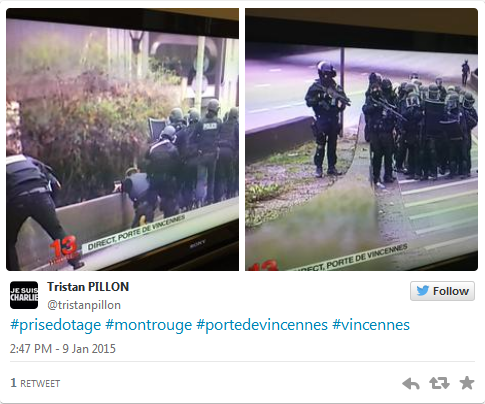This screenshot has height=404, width=485.
Task: Open the 2:47 PM - 9 Jan 2015 timestamp
Action: [63, 349]
